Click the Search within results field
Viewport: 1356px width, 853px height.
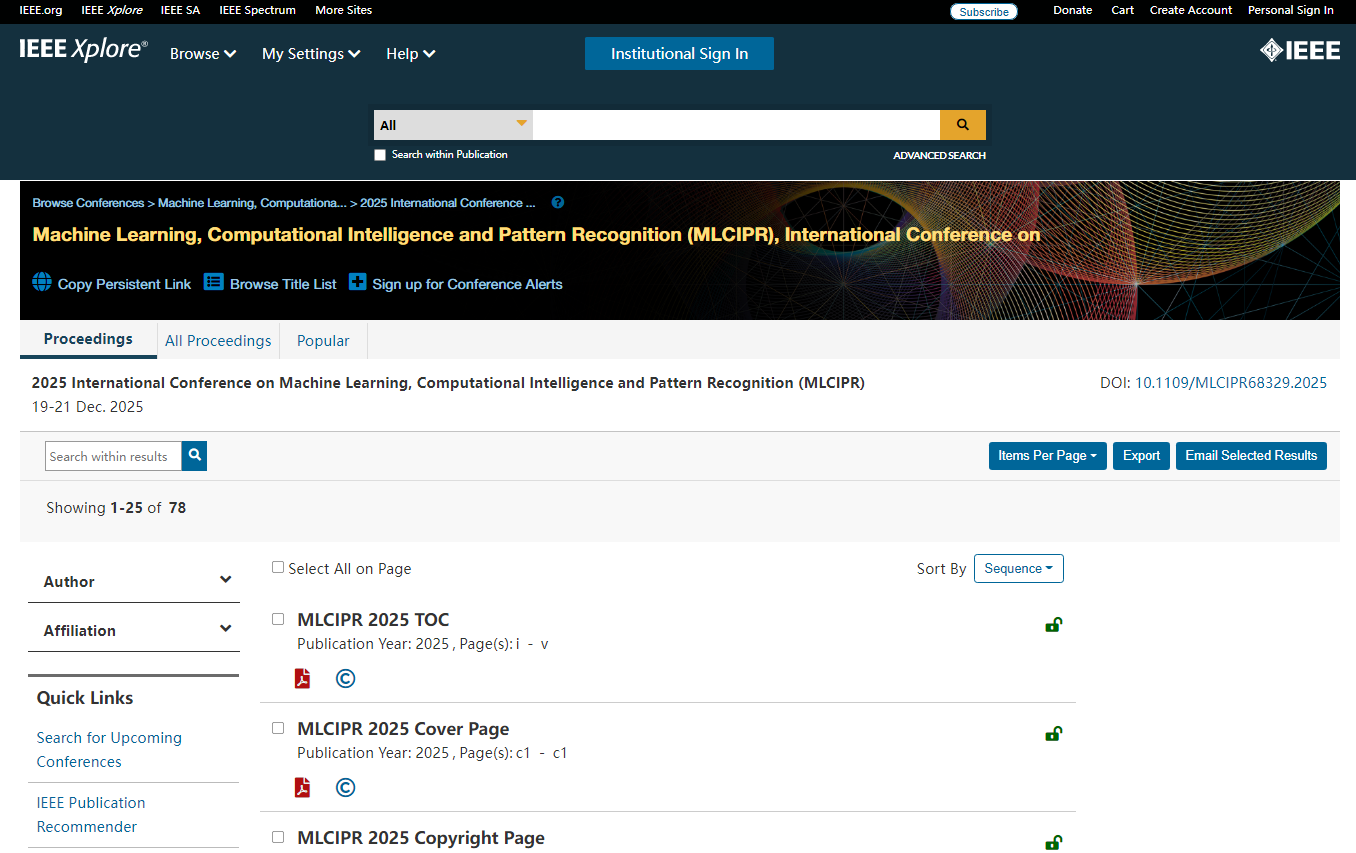click(x=113, y=456)
